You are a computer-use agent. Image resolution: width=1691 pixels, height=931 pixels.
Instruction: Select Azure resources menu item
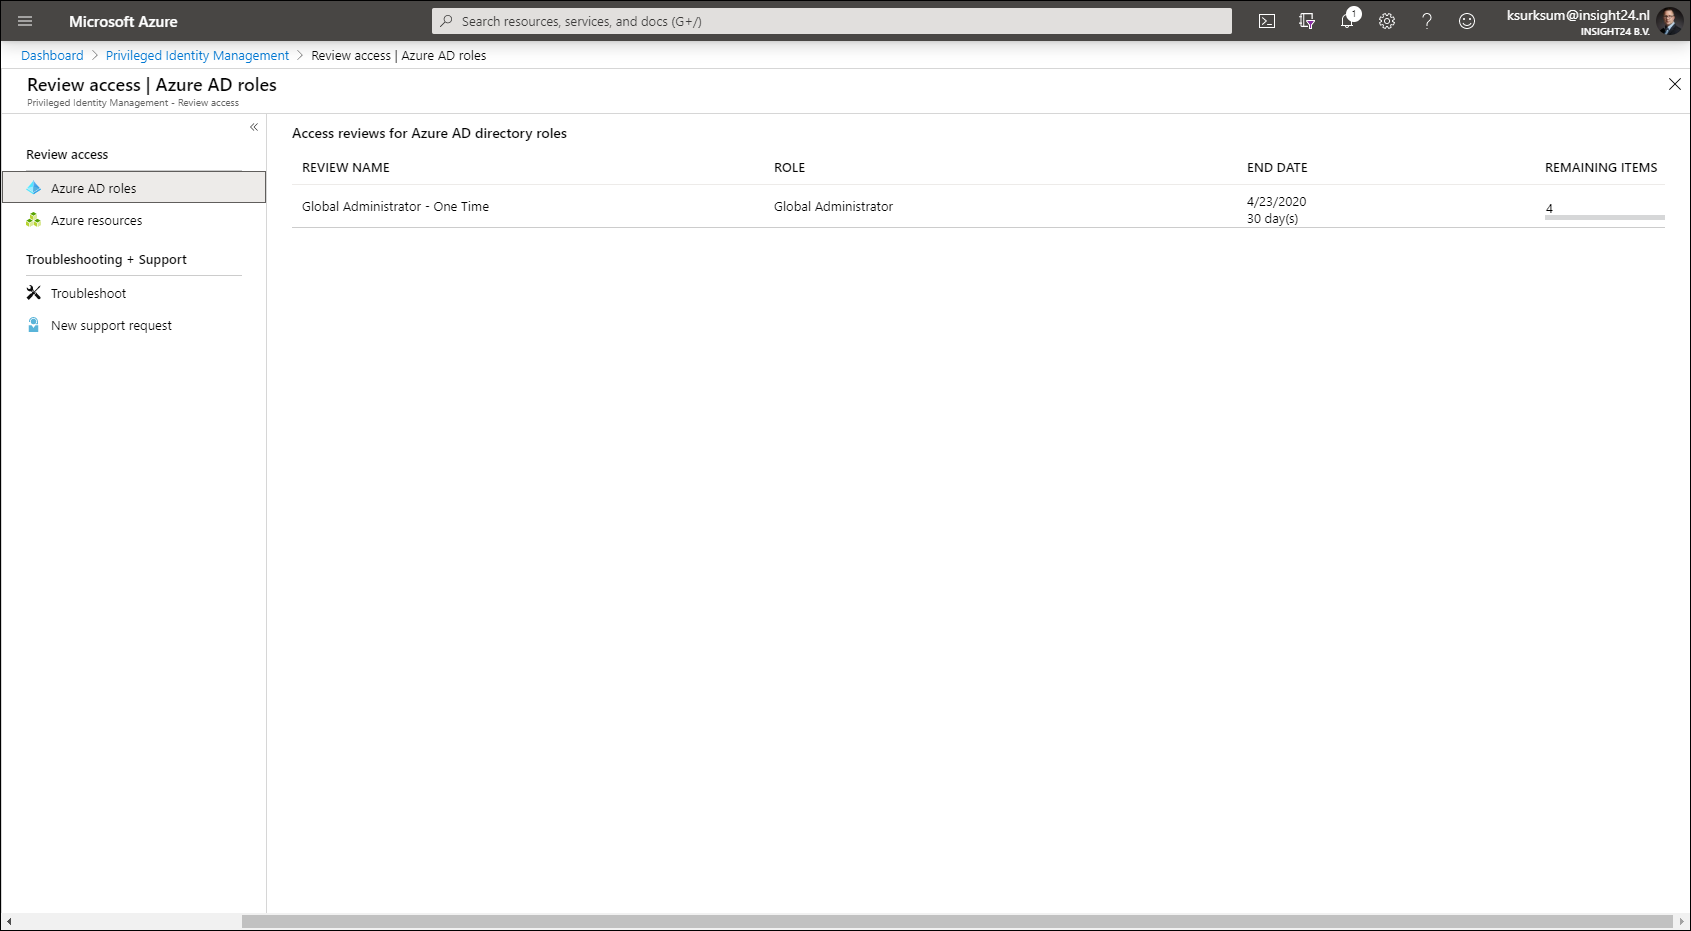click(134, 220)
